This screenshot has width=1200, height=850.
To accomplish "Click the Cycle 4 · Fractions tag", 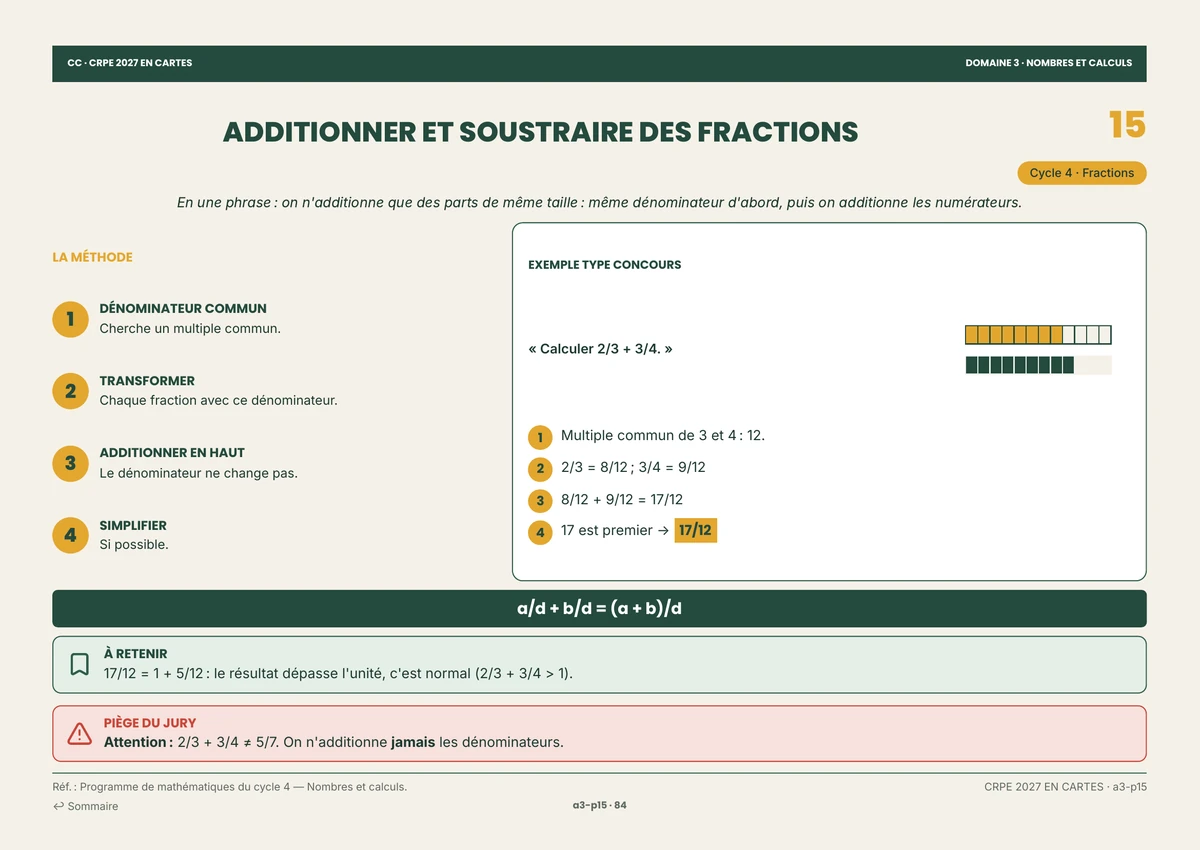I will point(1082,173).
